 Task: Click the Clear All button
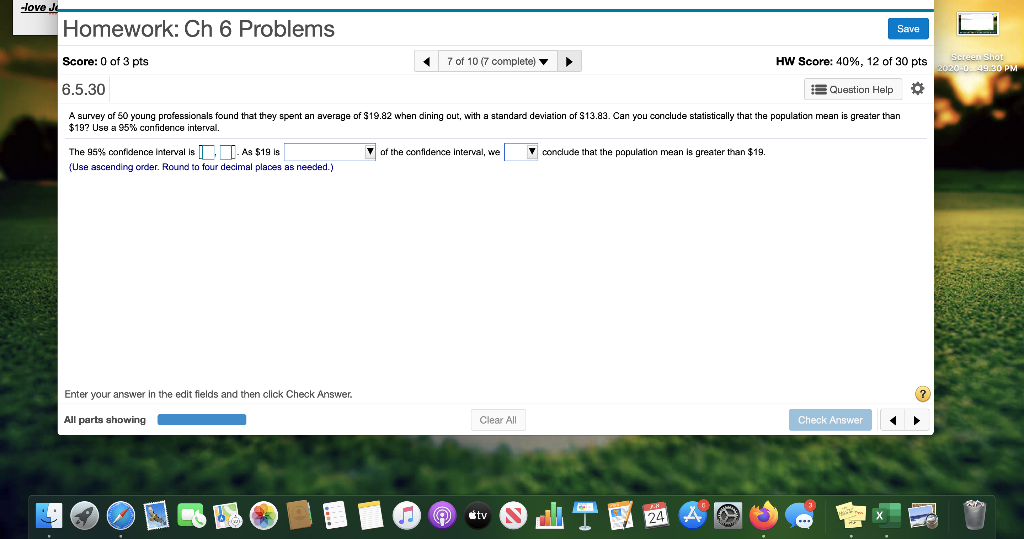pyautogui.click(x=498, y=420)
